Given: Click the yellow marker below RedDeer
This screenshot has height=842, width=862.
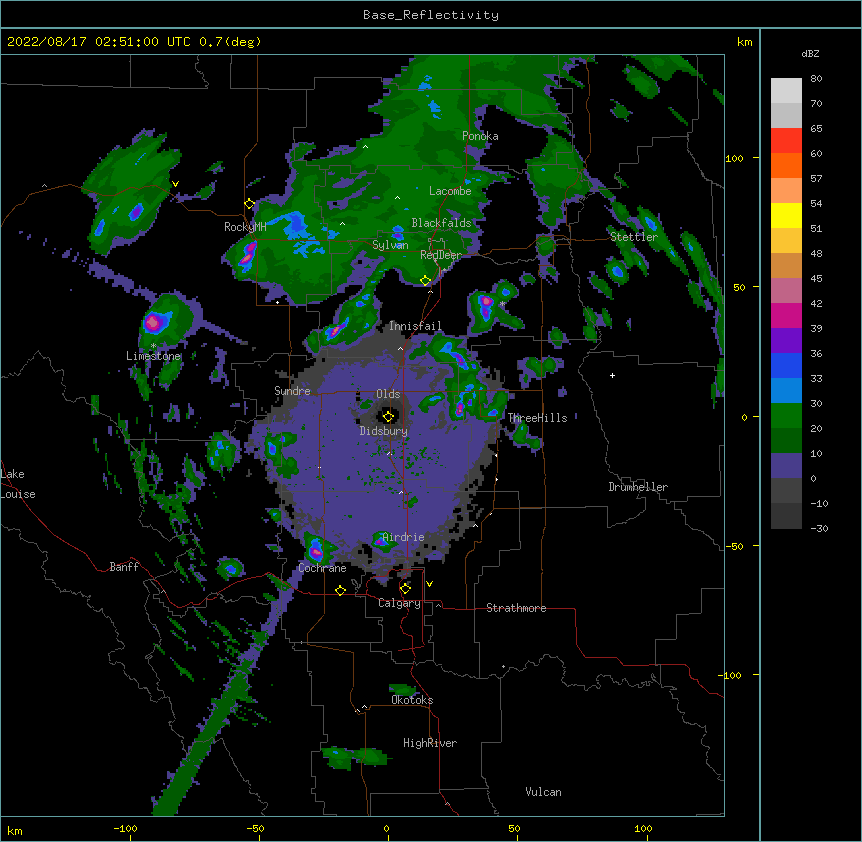Looking at the screenshot, I should [x=425, y=281].
